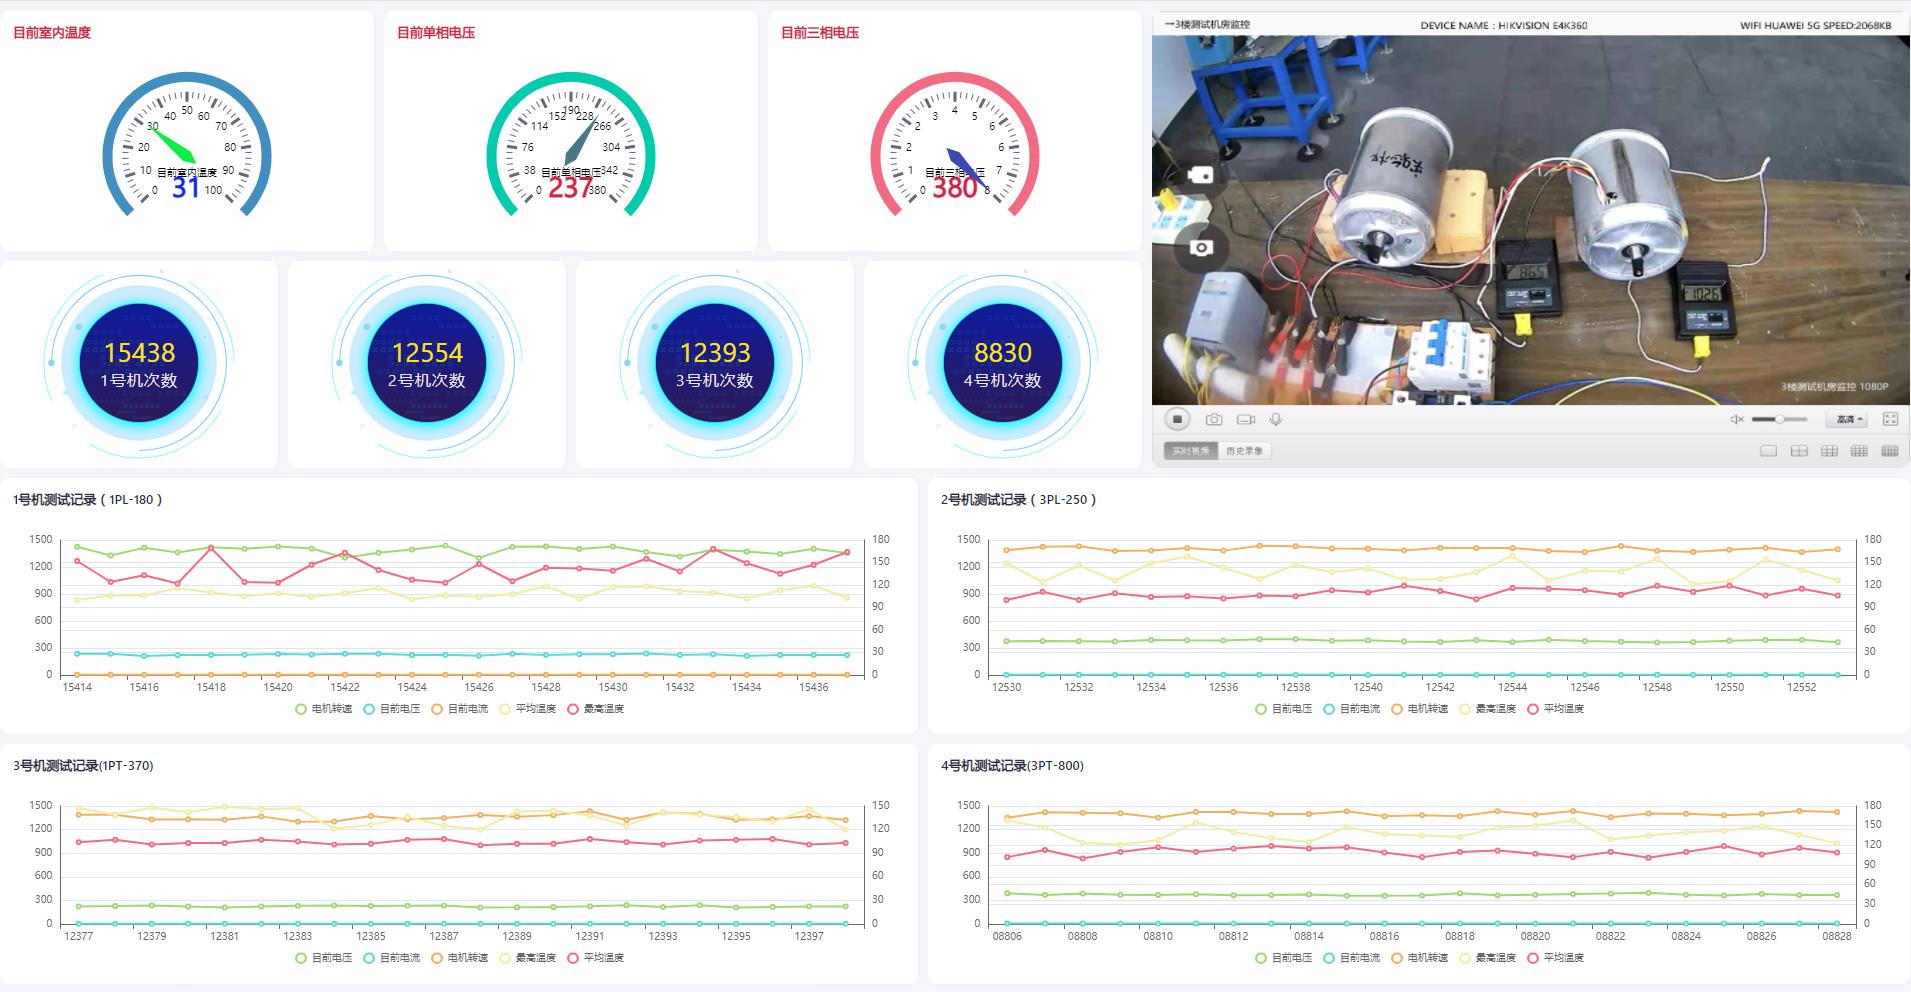Toggle 电机转速 legend in 1号机 chart
The image size is (1911, 992).
(x=323, y=709)
